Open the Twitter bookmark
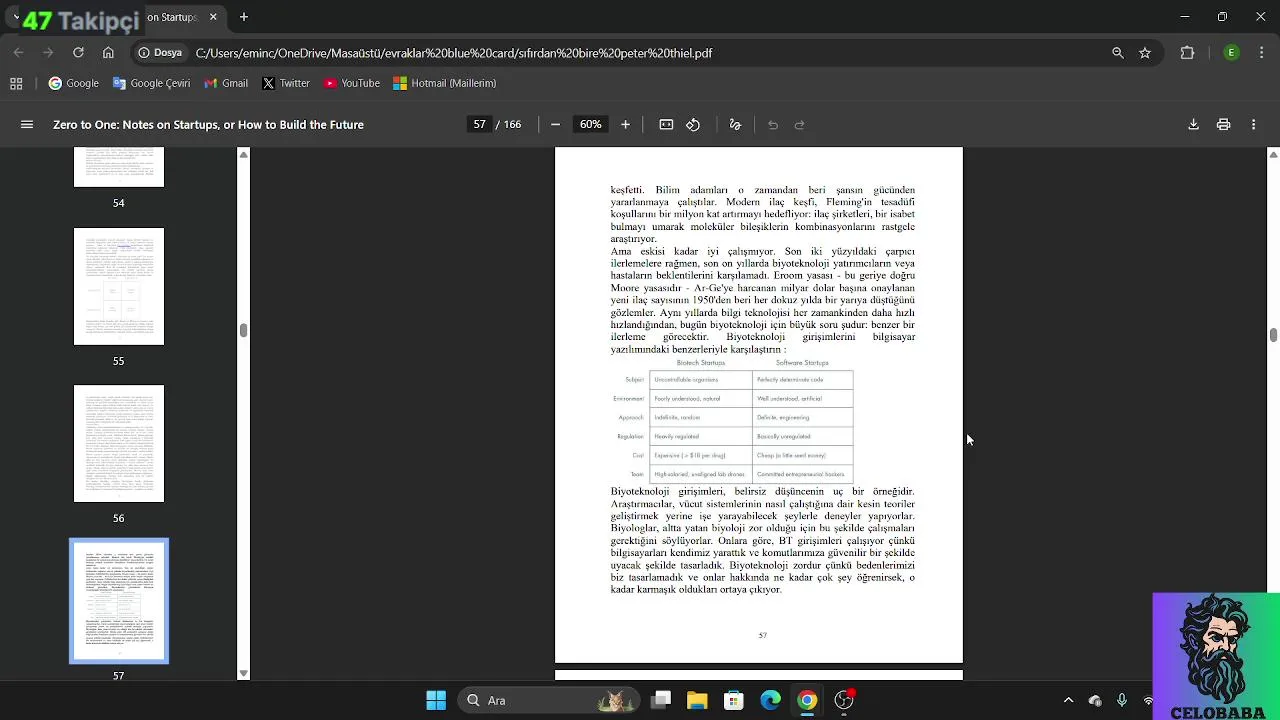 click(x=286, y=83)
